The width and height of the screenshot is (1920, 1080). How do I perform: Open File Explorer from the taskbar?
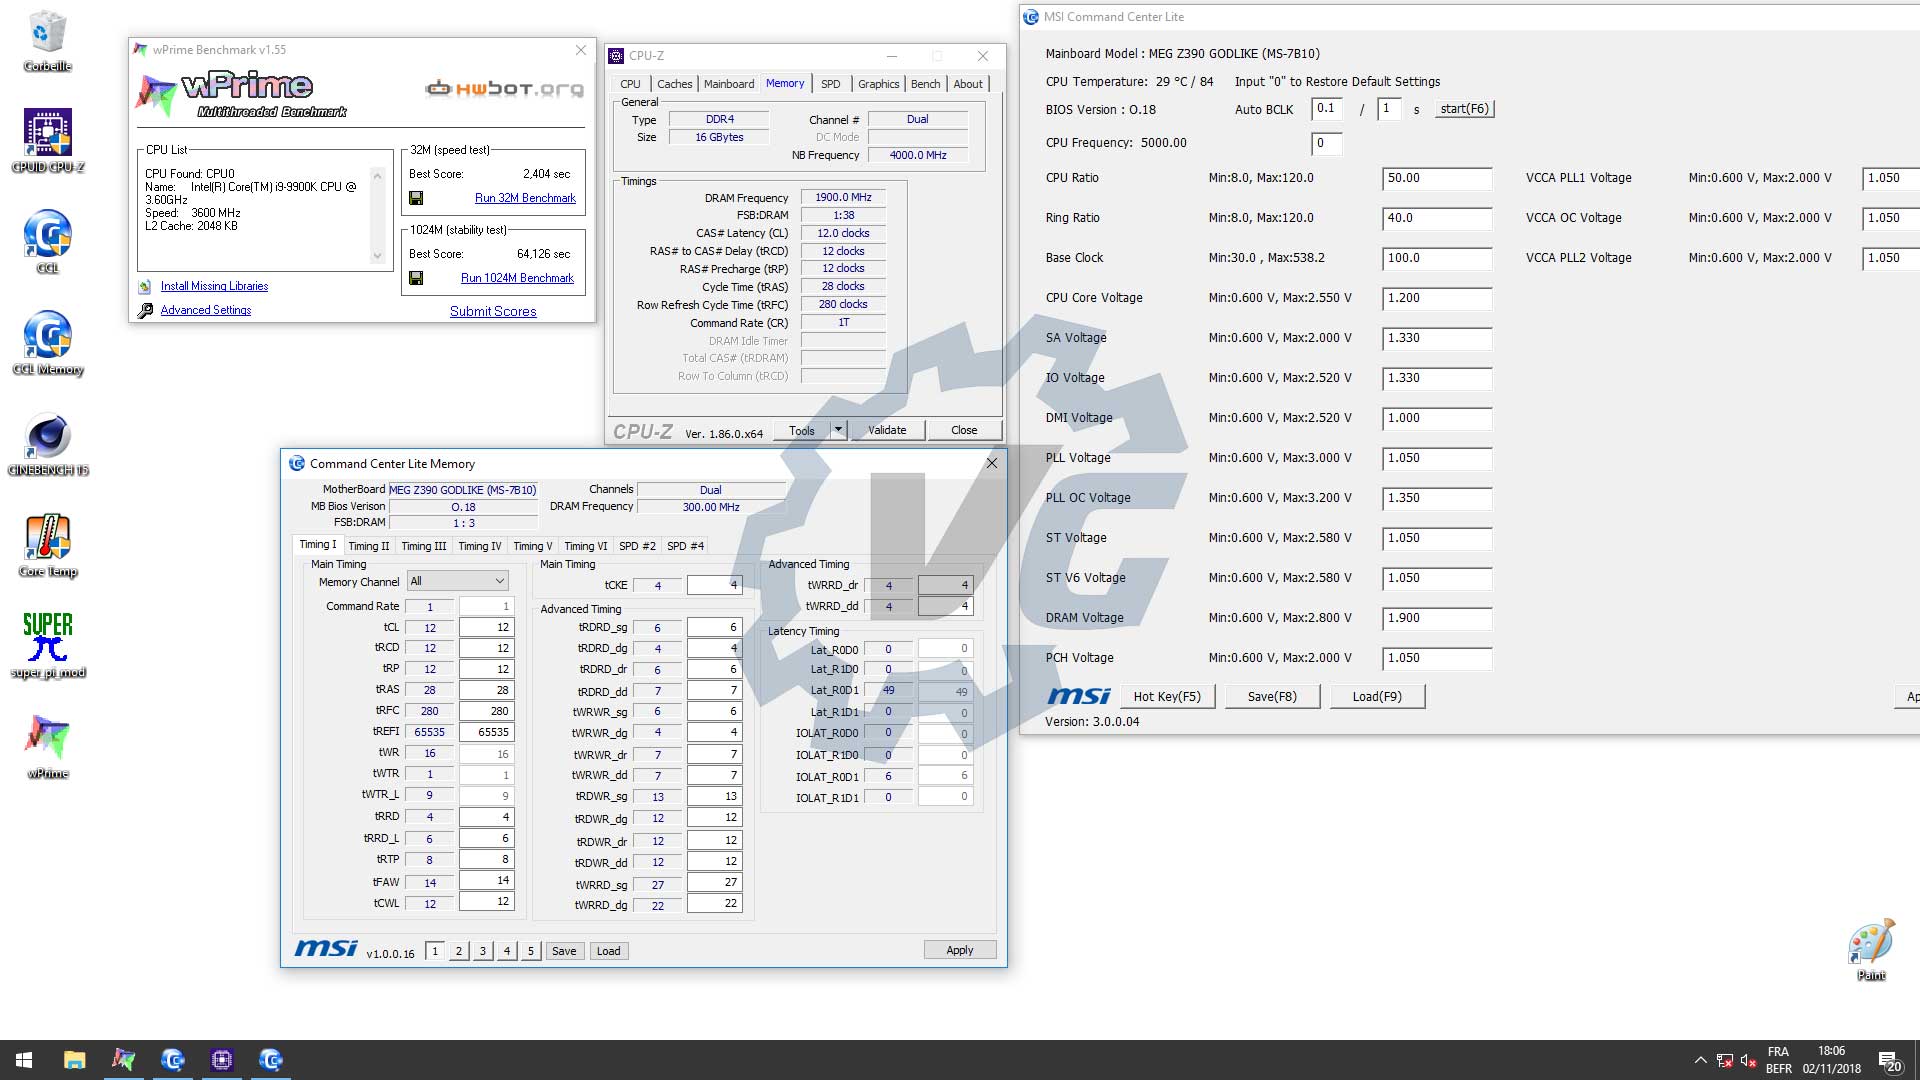click(74, 1060)
